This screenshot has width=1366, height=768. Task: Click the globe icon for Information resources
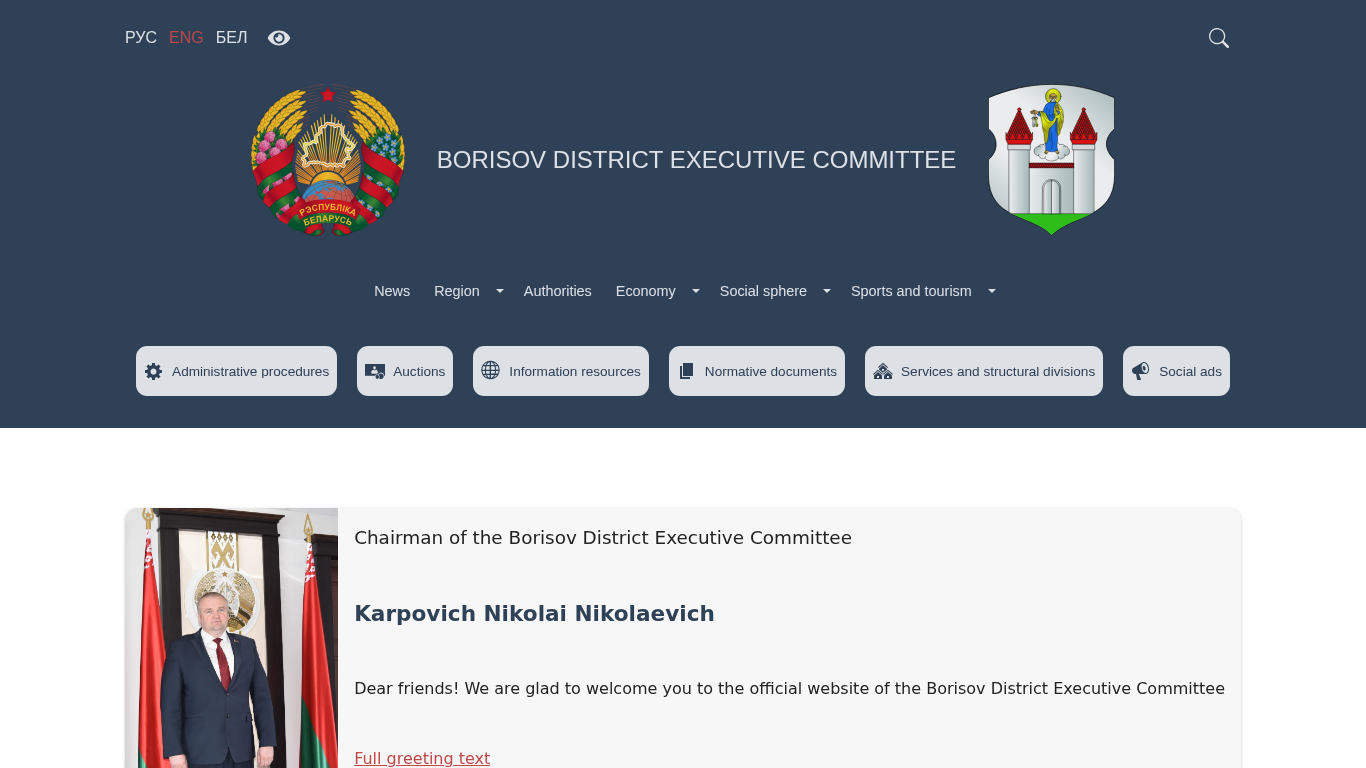(x=490, y=371)
